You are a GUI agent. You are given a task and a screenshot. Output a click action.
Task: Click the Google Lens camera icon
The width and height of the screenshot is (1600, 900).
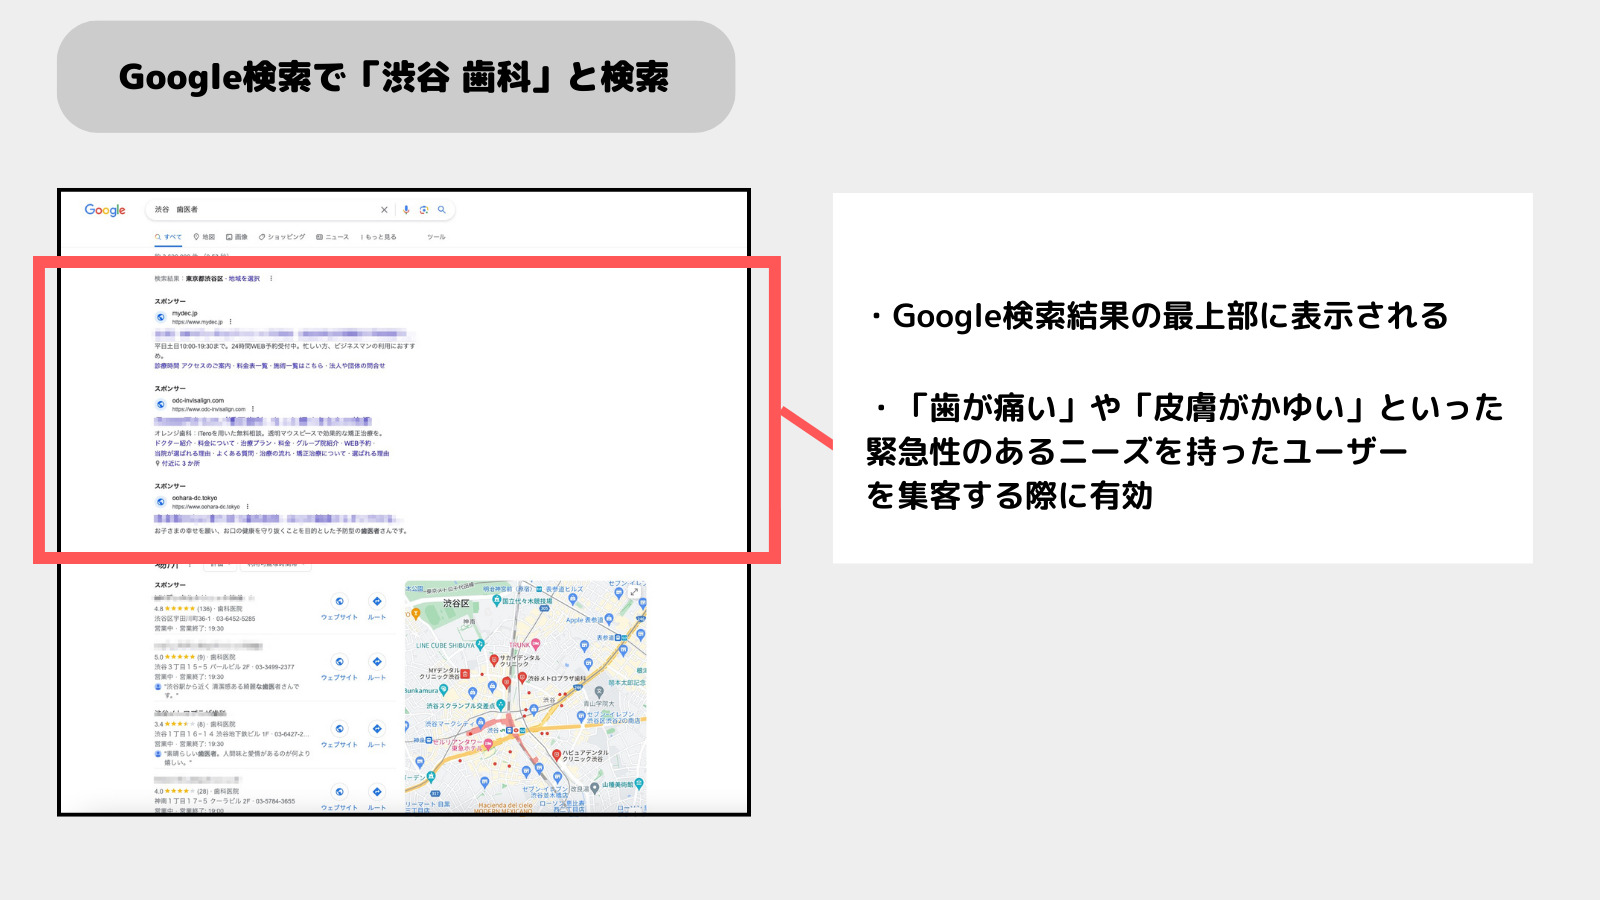pos(424,210)
